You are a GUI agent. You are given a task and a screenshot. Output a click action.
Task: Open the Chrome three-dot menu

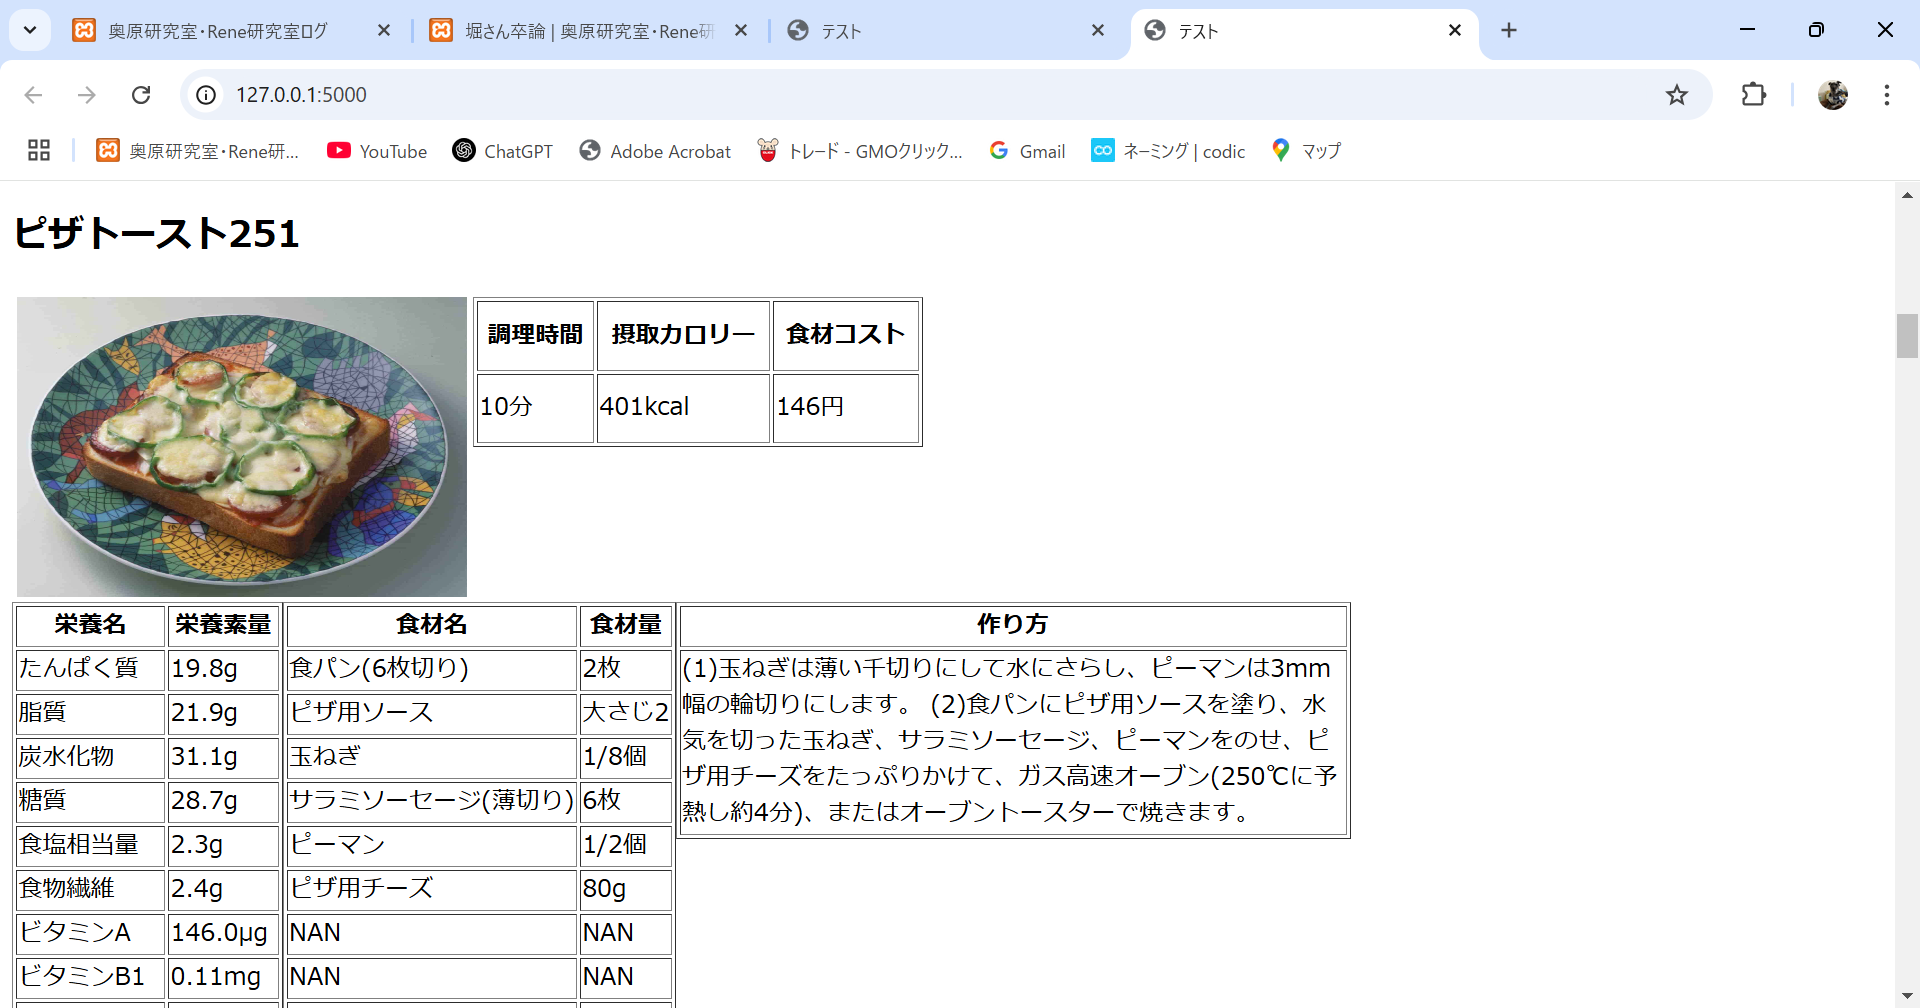[x=1887, y=94]
